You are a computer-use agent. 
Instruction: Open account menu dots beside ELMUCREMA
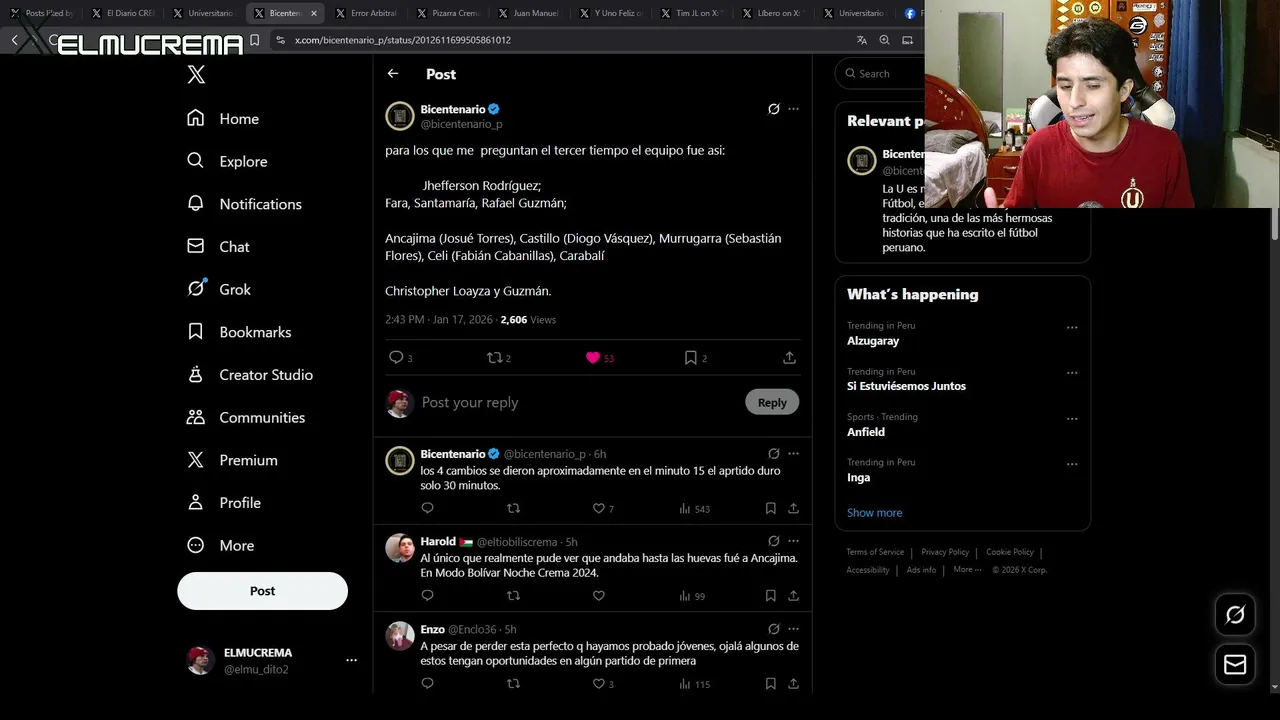pos(351,660)
